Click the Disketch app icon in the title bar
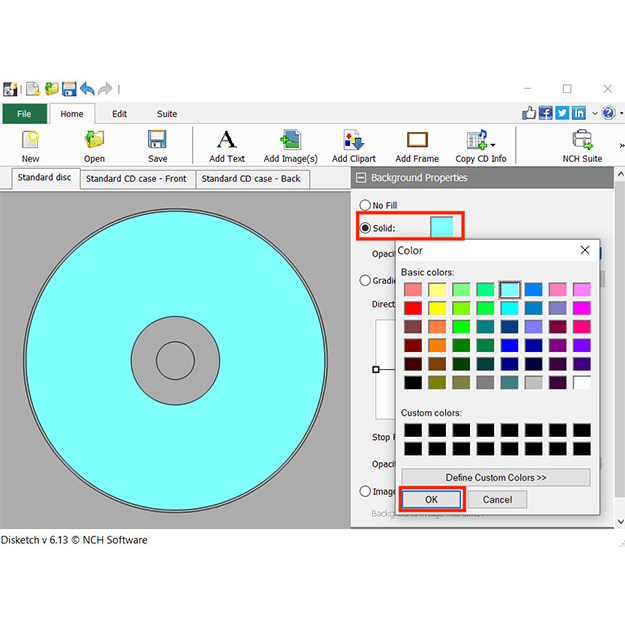This screenshot has width=625, height=625. click(10, 89)
